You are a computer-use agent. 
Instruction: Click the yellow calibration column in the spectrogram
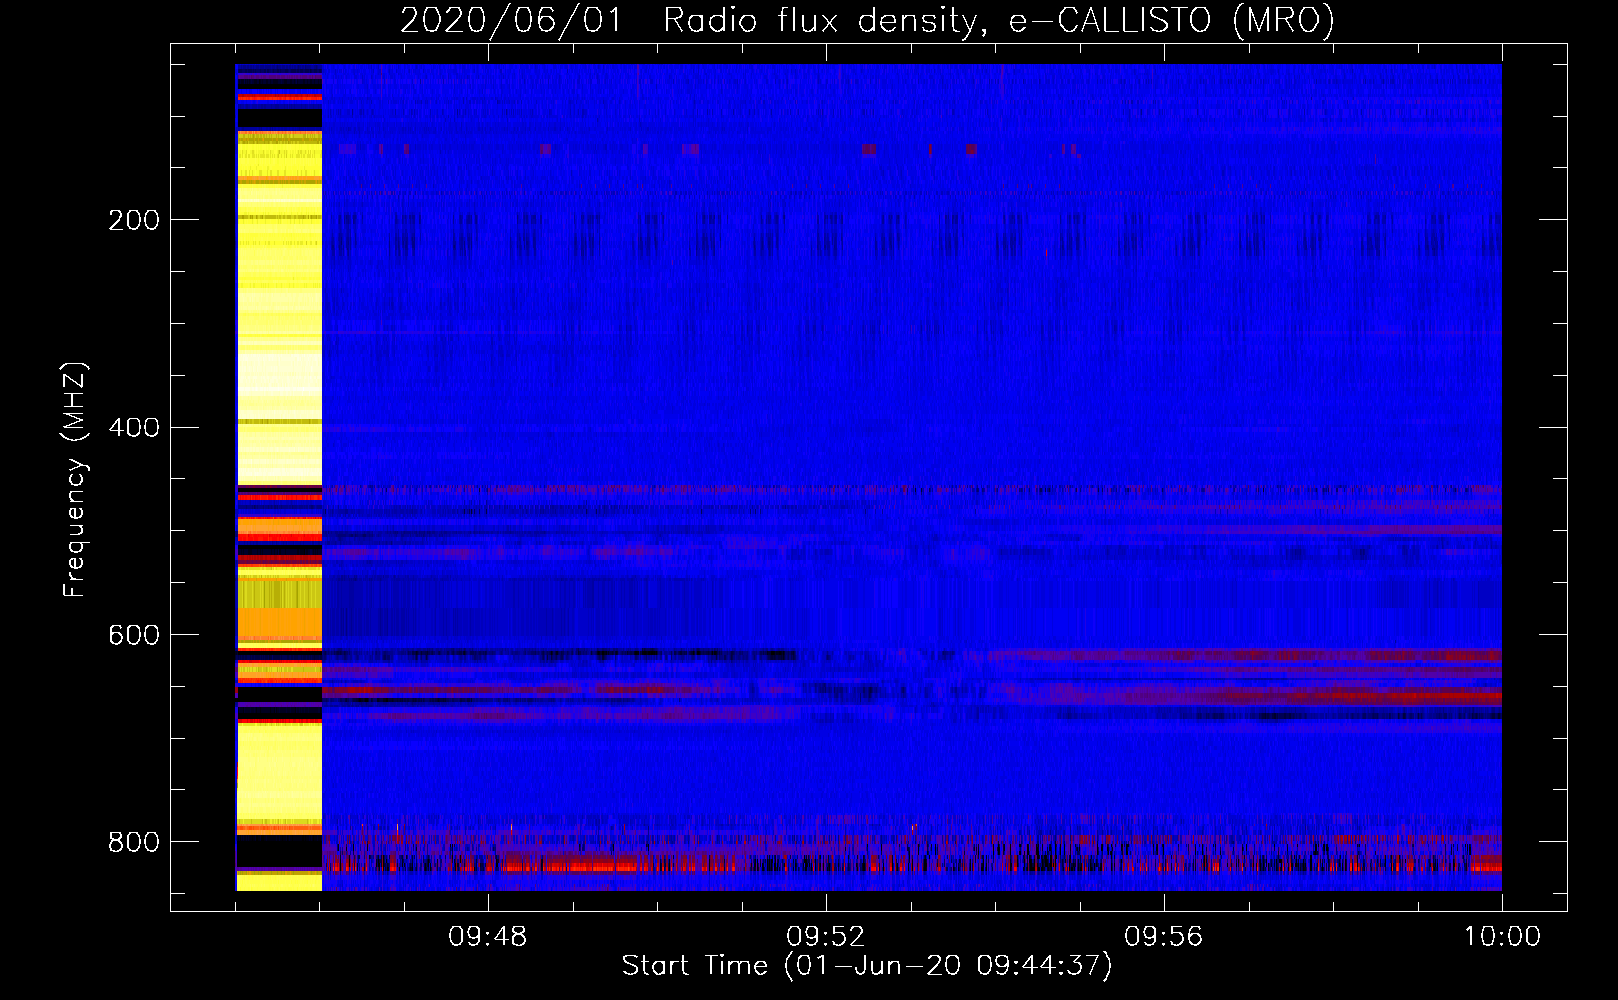point(279,477)
